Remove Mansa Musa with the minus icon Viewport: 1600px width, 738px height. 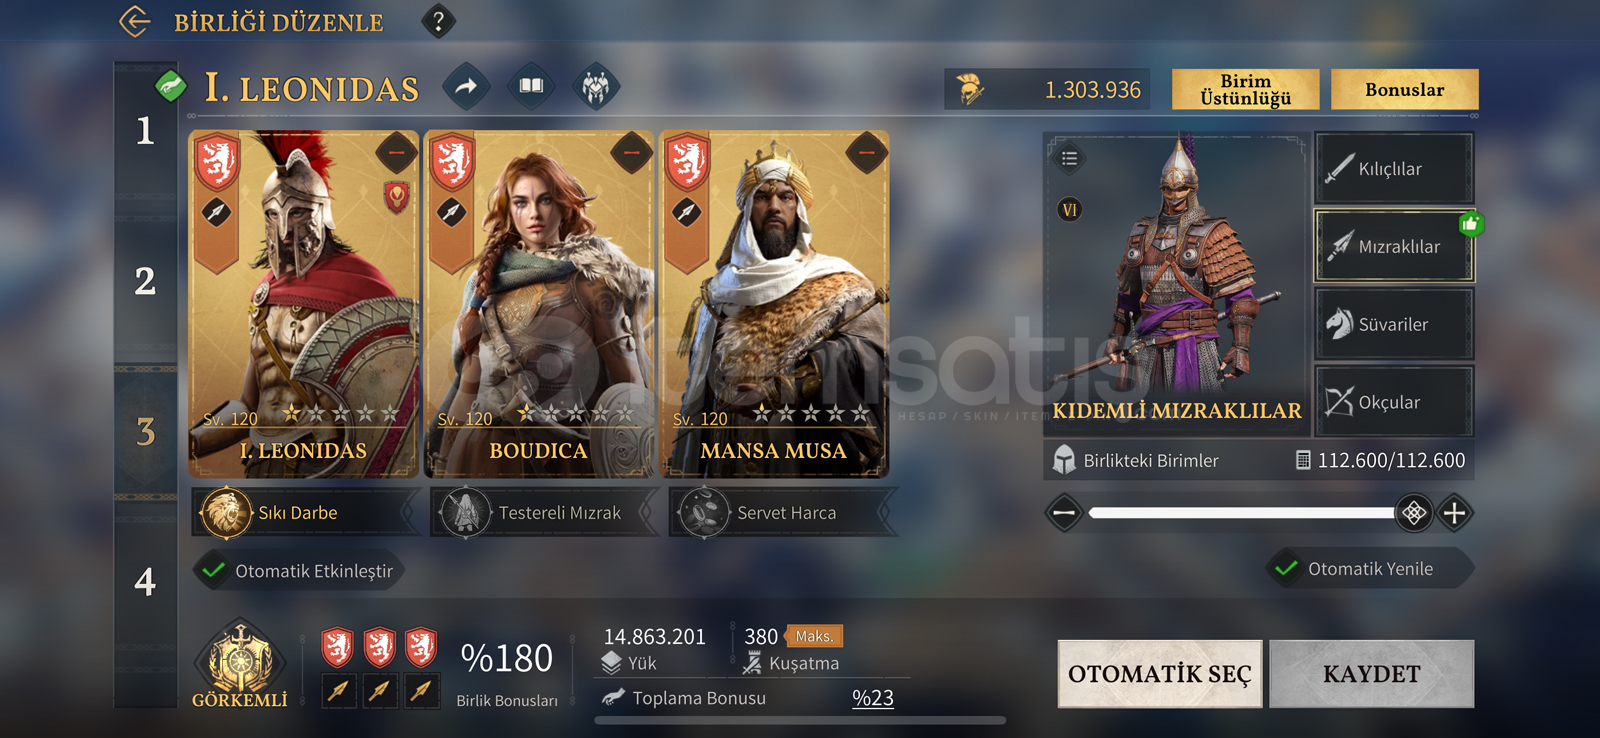tap(867, 153)
